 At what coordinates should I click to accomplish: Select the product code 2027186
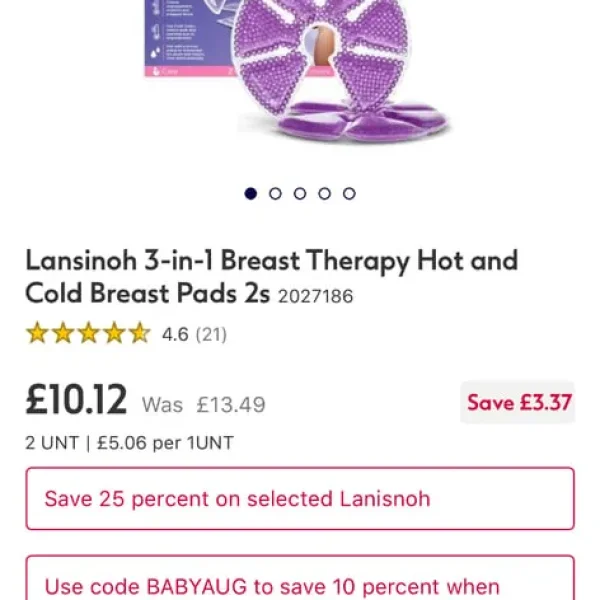pos(315,297)
